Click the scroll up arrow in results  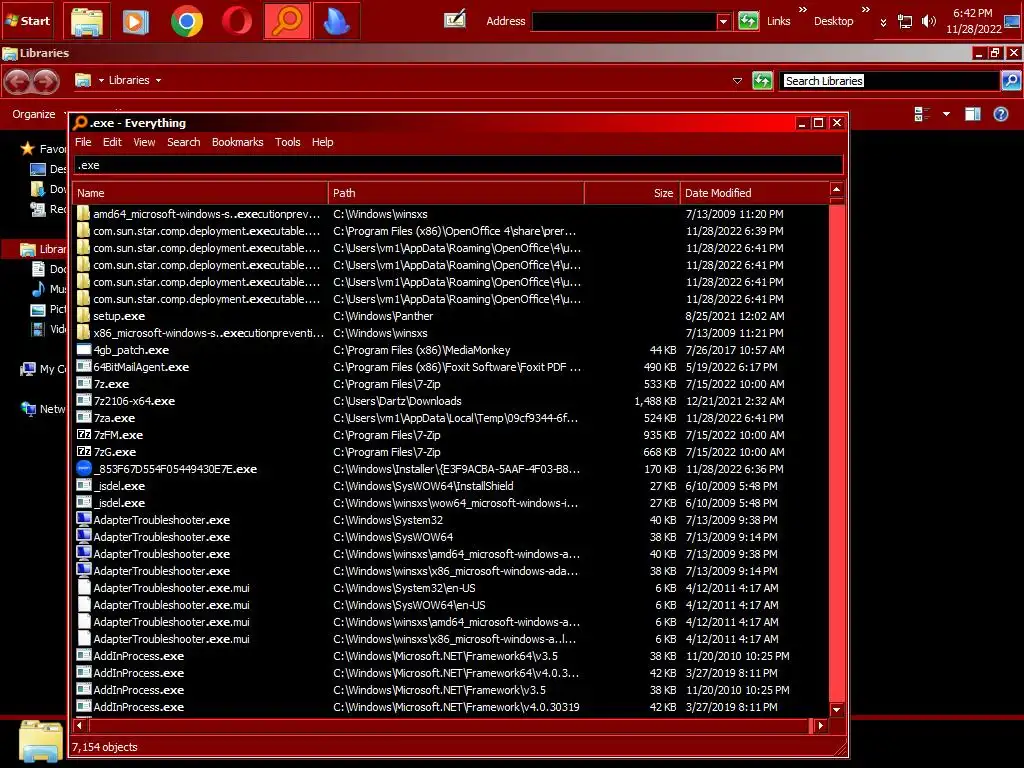837,189
